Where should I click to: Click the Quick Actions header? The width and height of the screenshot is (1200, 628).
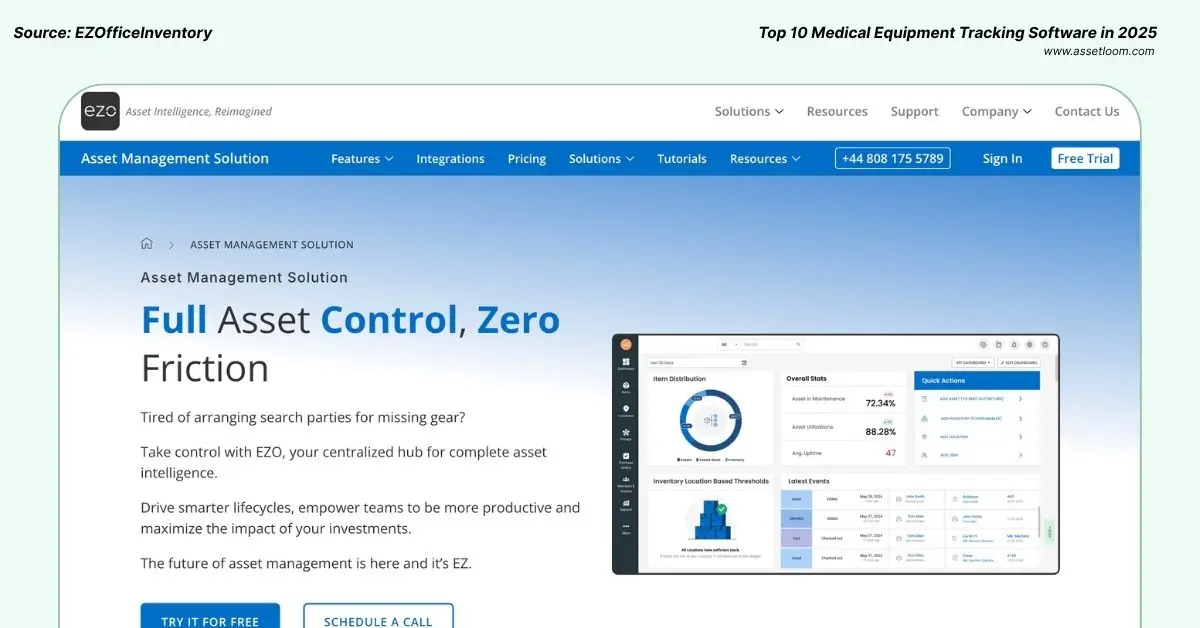pos(977,381)
